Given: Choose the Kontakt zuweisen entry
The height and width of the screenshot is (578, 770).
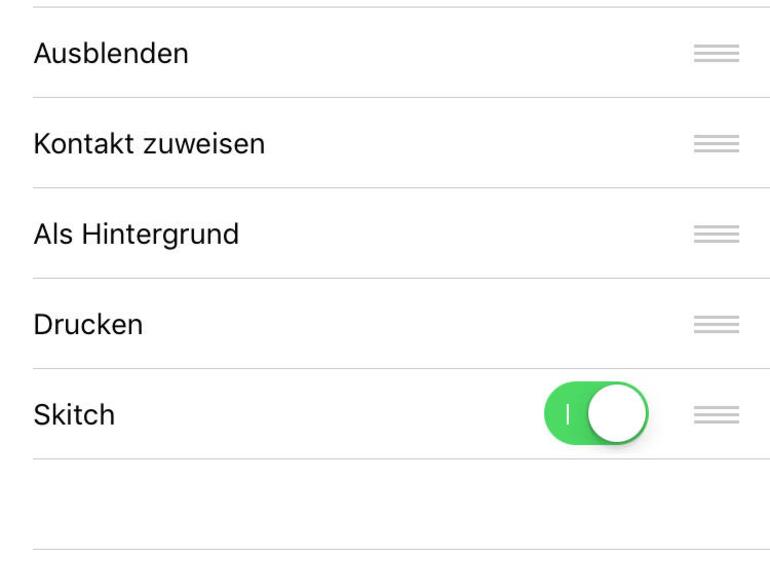Looking at the screenshot, I should pos(149,144).
